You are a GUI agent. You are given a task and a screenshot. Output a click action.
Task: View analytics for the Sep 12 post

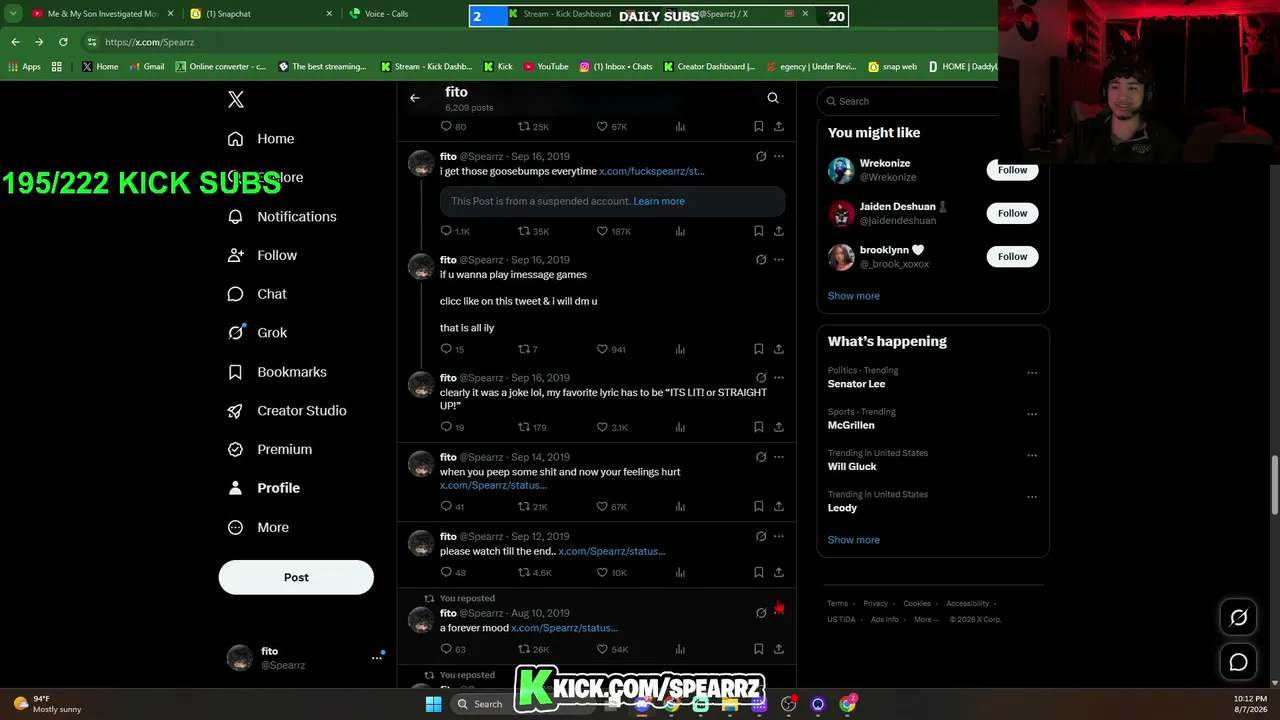680,573
